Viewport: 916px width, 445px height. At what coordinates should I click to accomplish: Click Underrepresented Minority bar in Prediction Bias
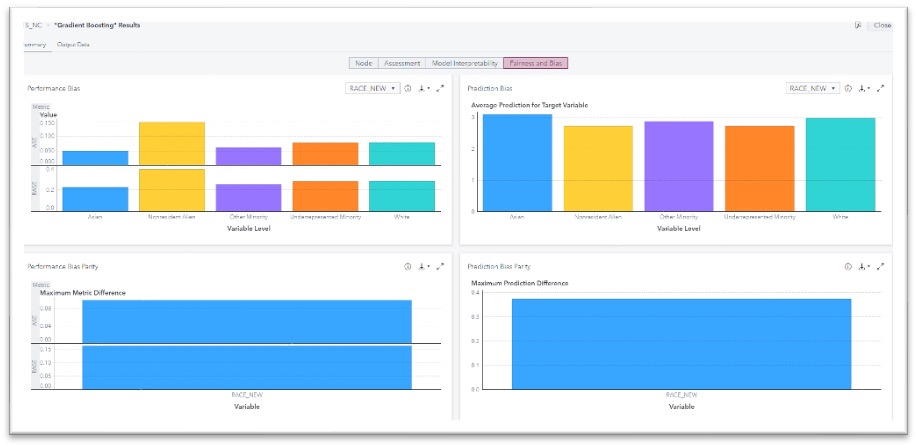tap(759, 168)
